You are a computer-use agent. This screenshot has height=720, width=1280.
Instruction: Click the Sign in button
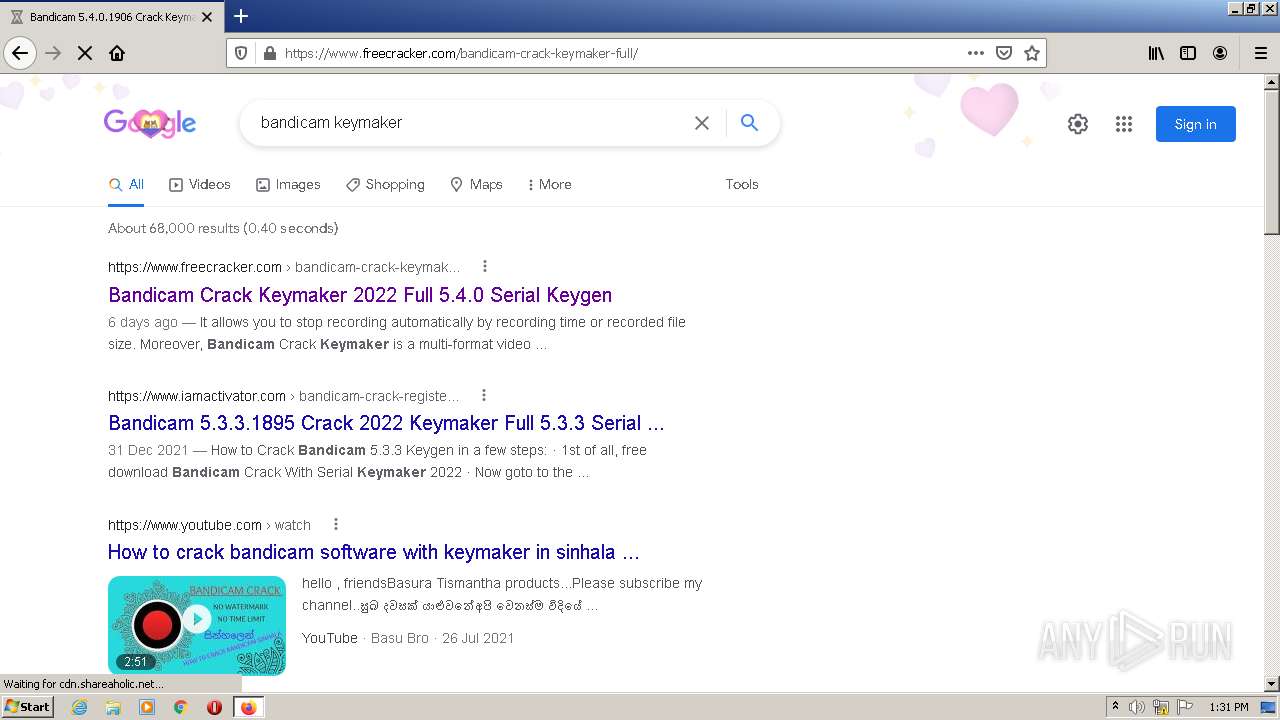click(1195, 124)
